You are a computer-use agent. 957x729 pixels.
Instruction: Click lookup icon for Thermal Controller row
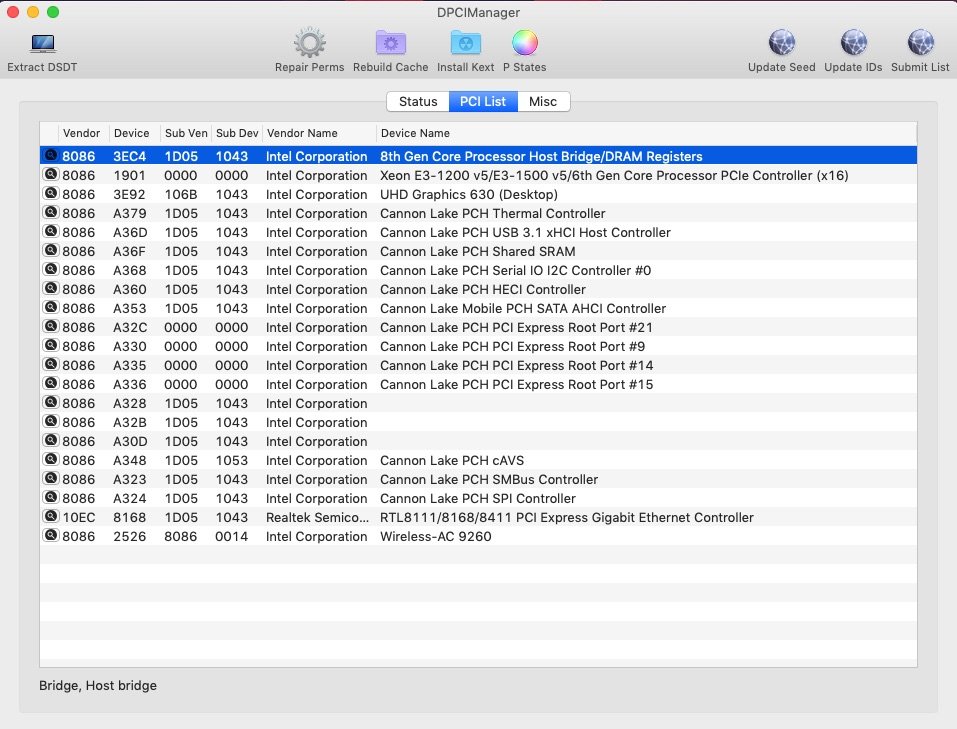coord(51,212)
